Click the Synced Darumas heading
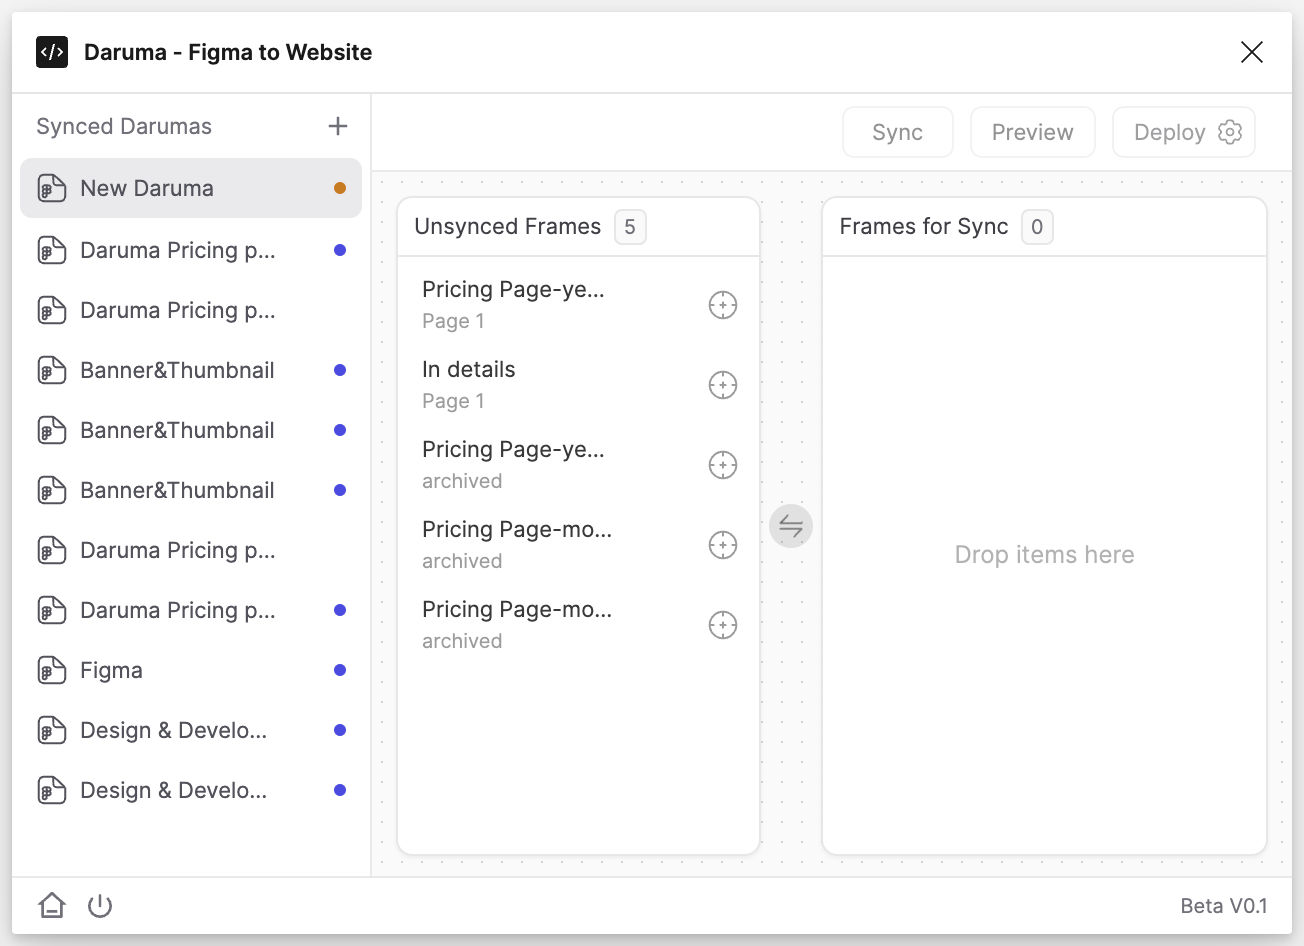The height and width of the screenshot is (946, 1304). [124, 126]
